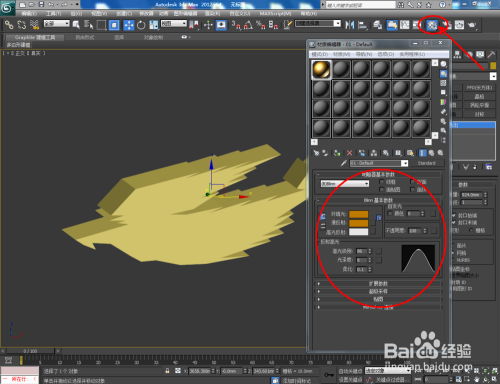Open the Curve Editor icon
This screenshot has height=384, width=500.
click(404, 25)
